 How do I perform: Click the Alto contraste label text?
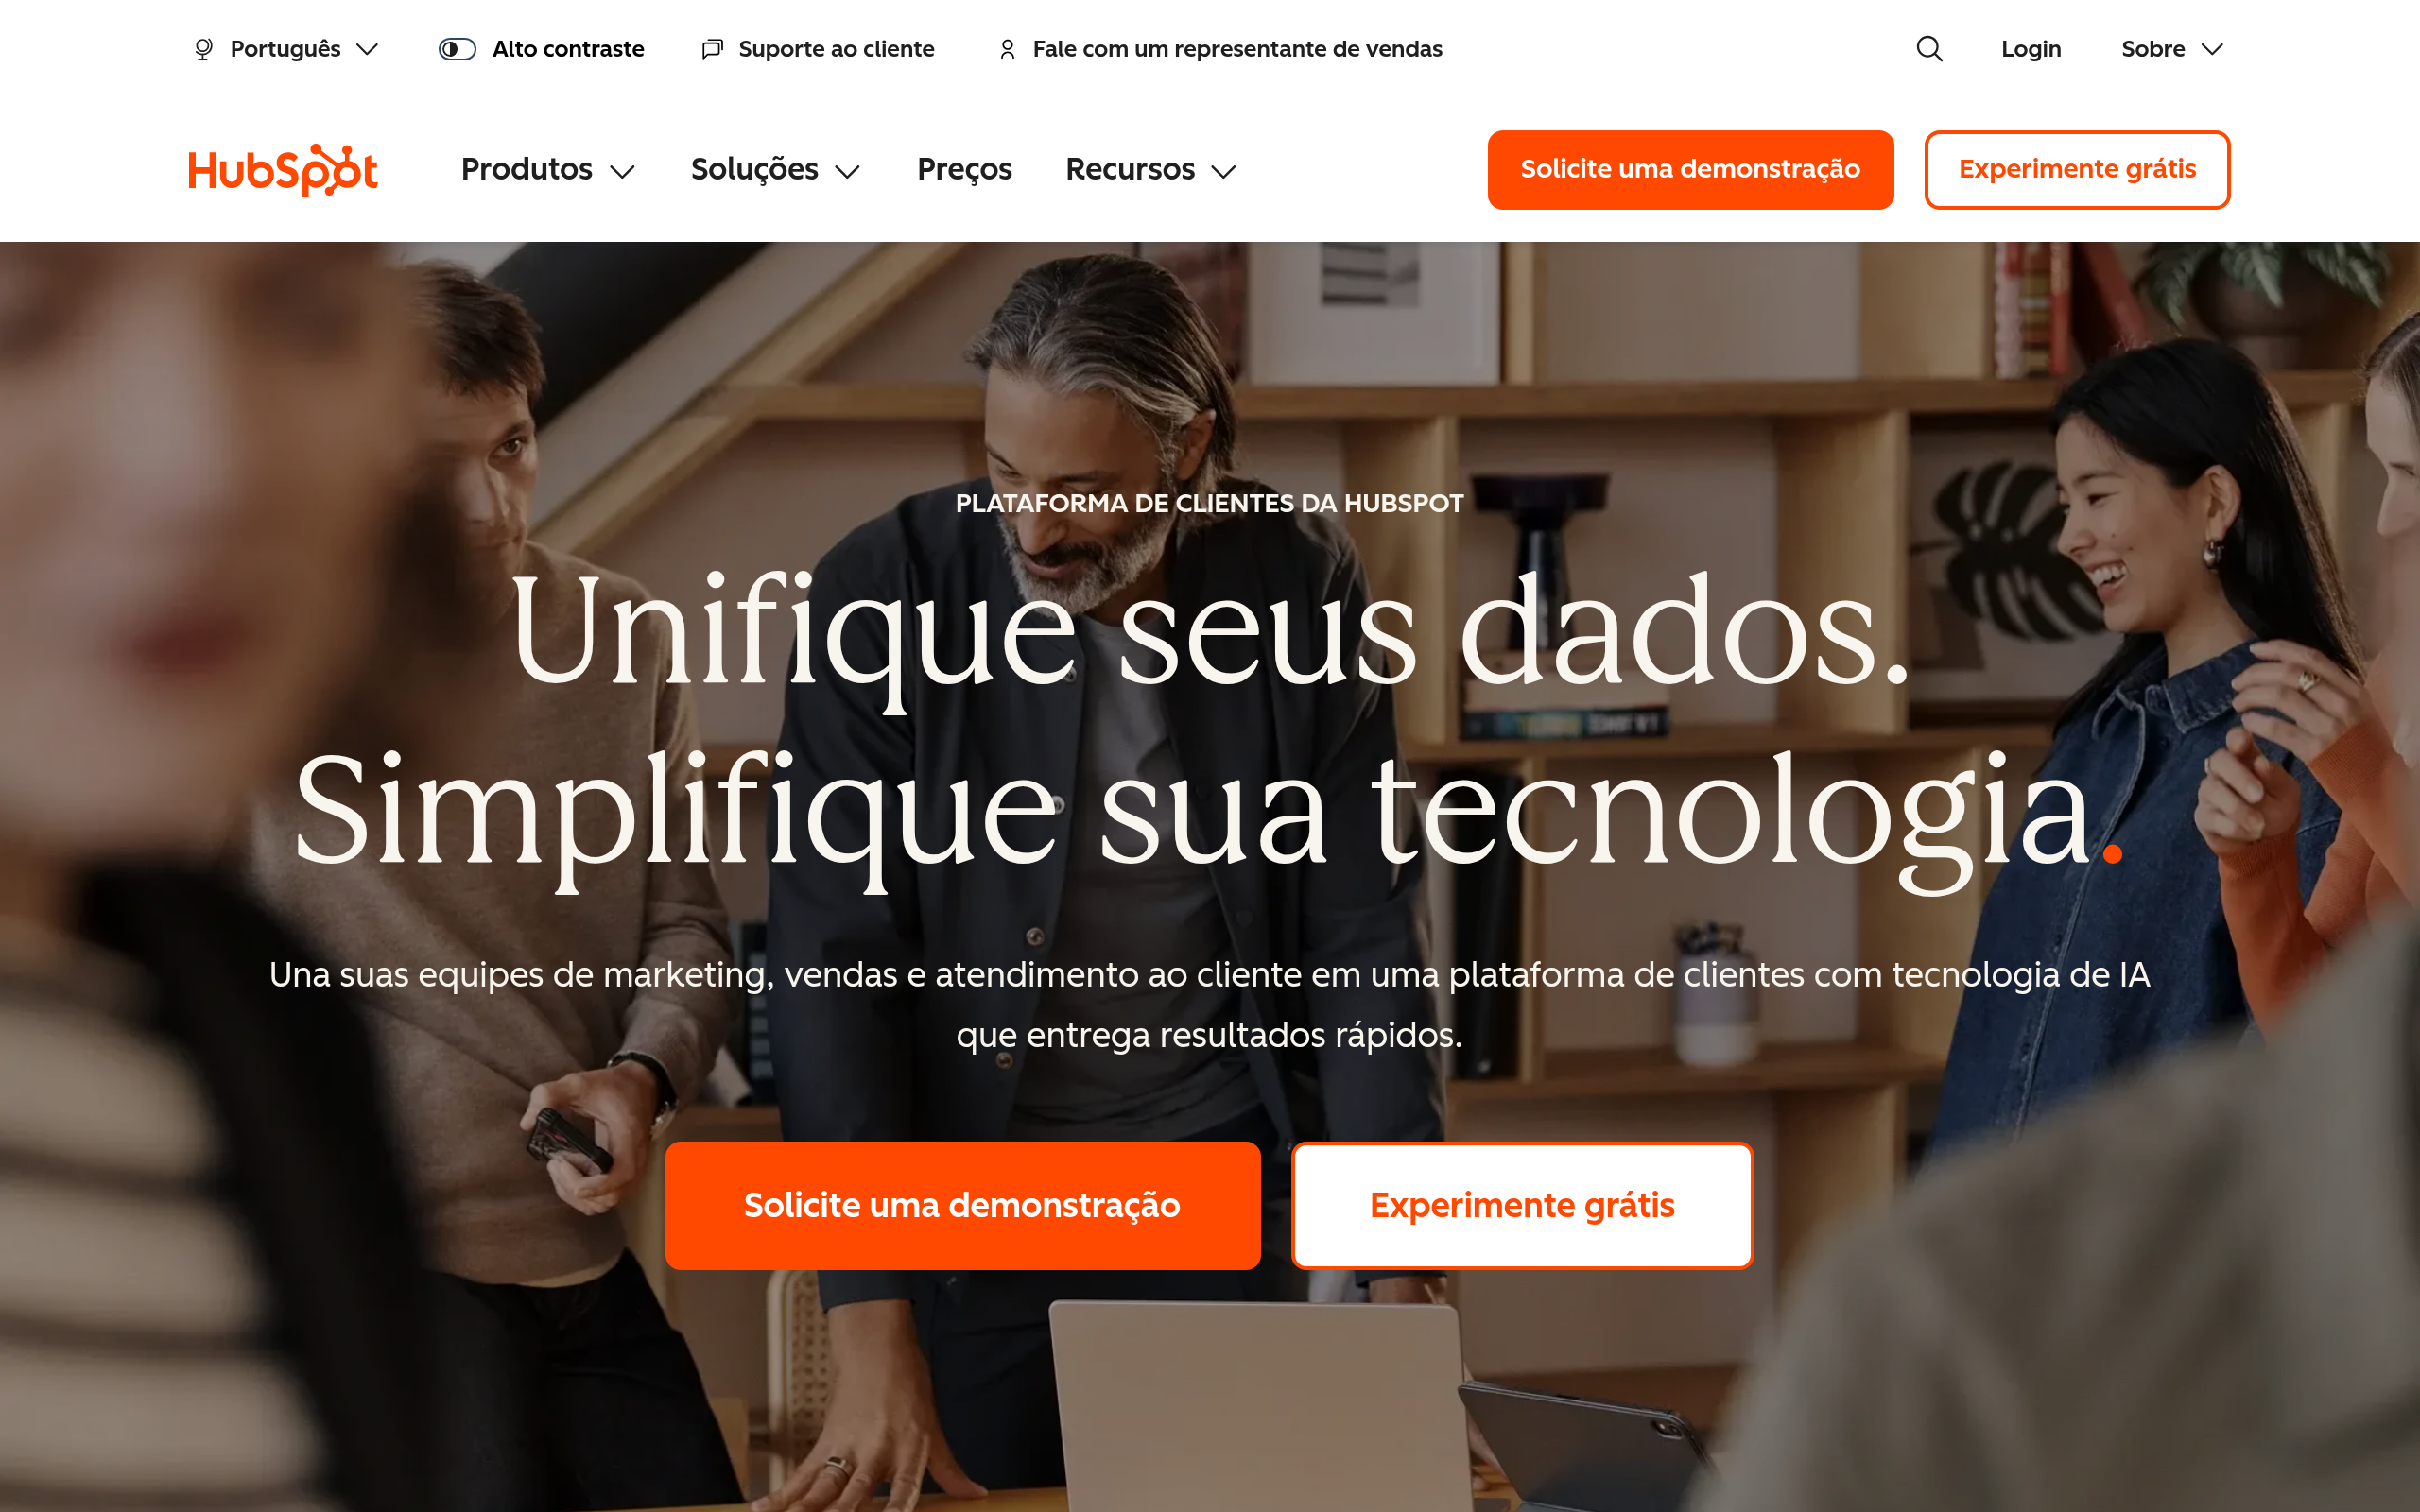[x=568, y=49]
